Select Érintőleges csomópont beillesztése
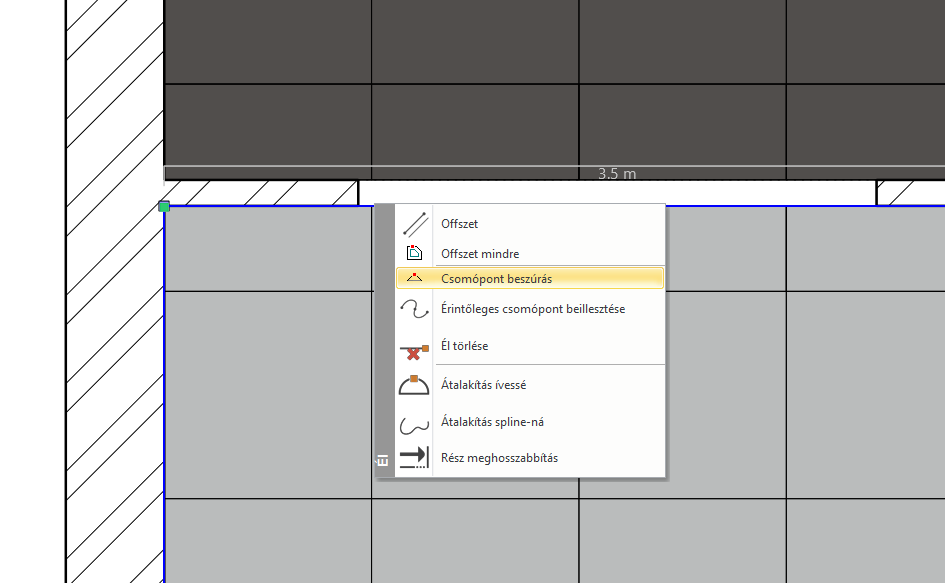The height and width of the screenshot is (583, 945). (x=530, y=309)
